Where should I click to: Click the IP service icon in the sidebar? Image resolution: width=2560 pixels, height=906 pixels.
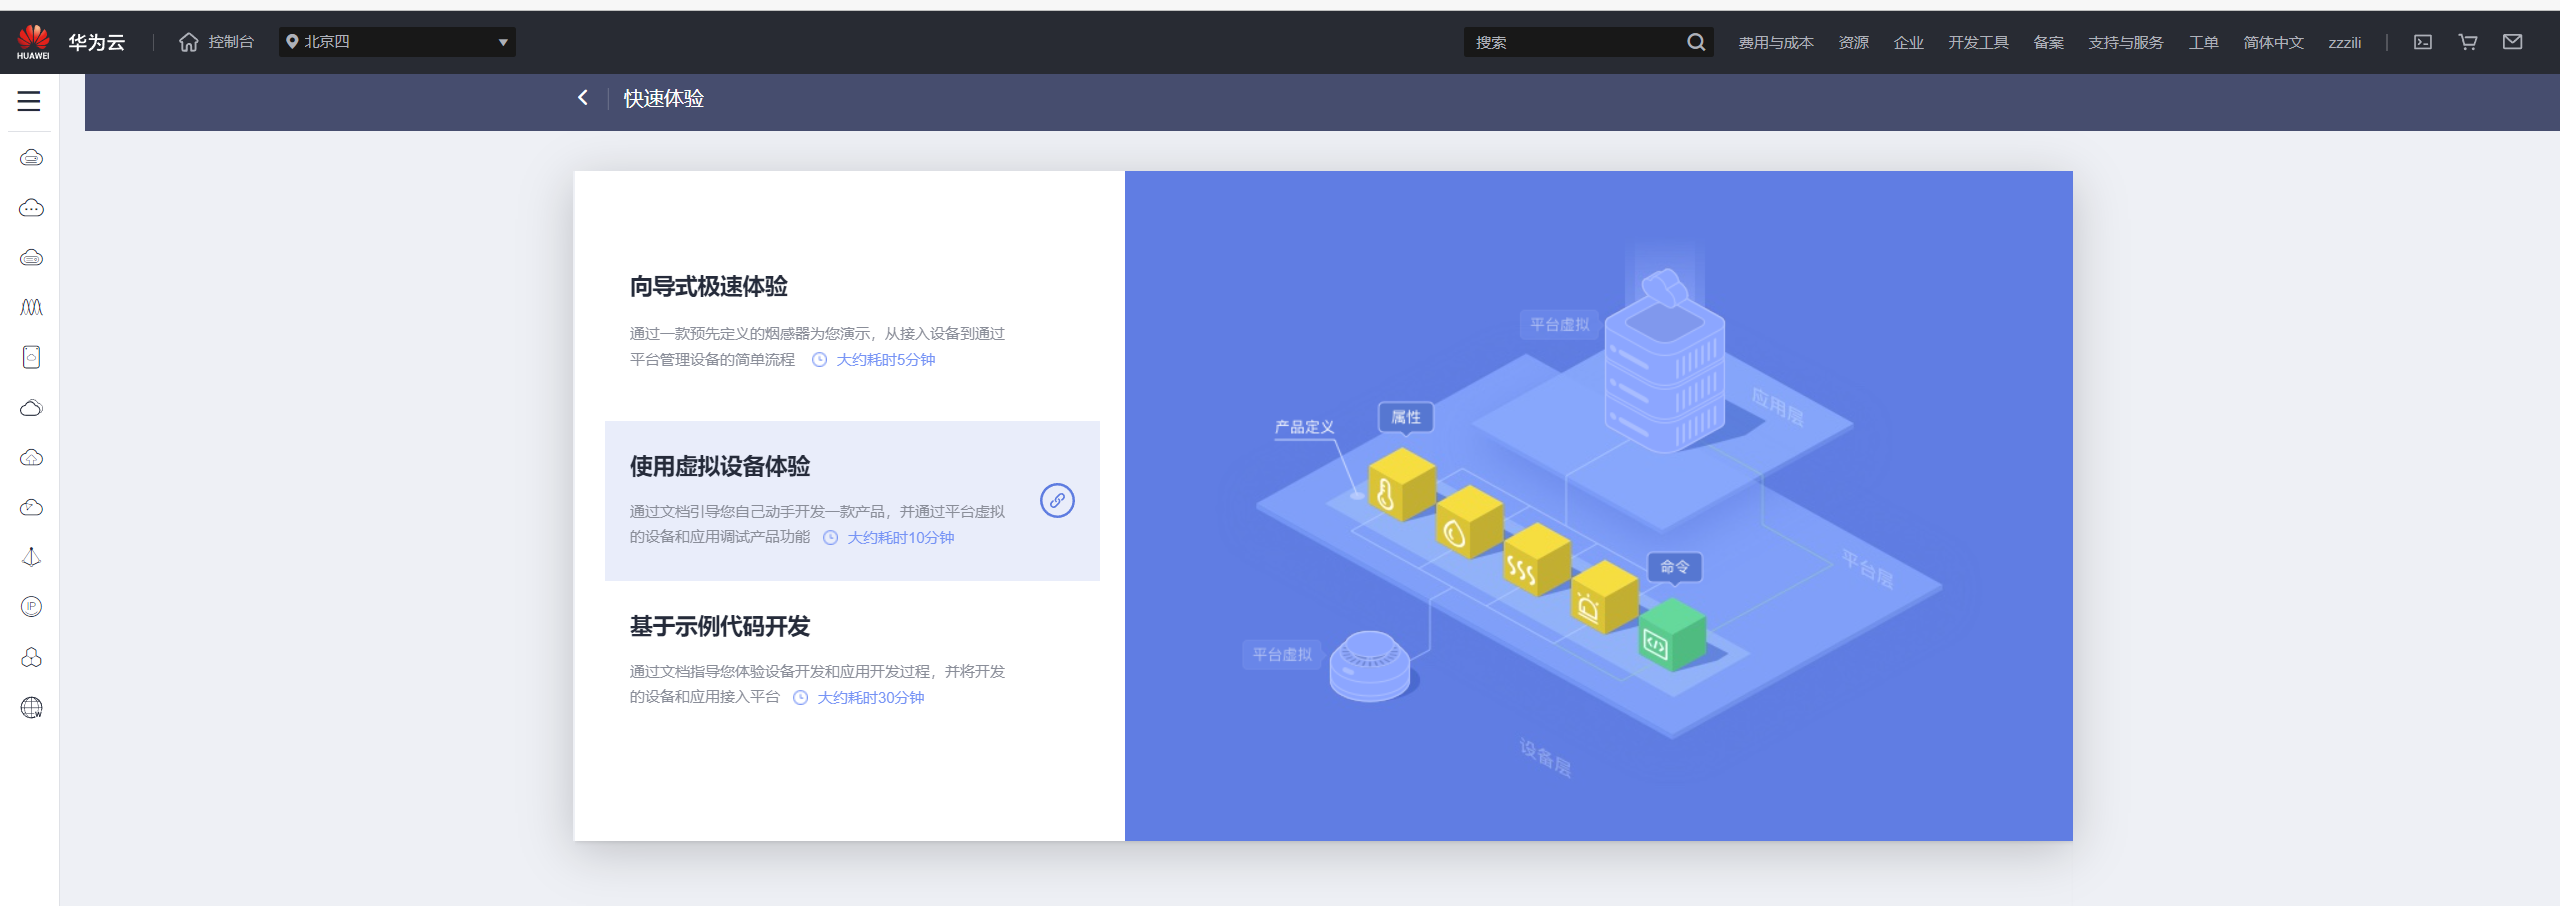(x=30, y=606)
